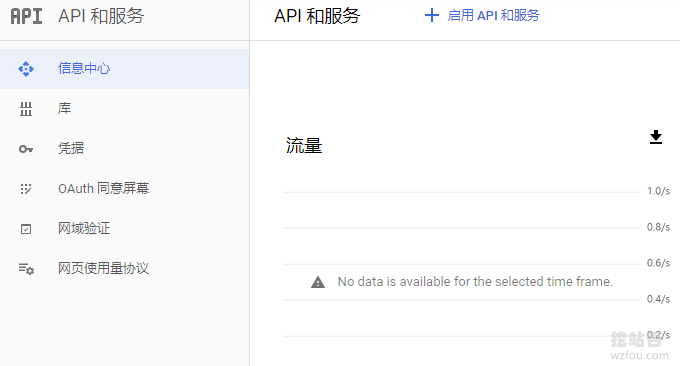Image resolution: width=680 pixels, height=366 pixels.
Task: Go to 凭据 page
Action: click(124, 148)
